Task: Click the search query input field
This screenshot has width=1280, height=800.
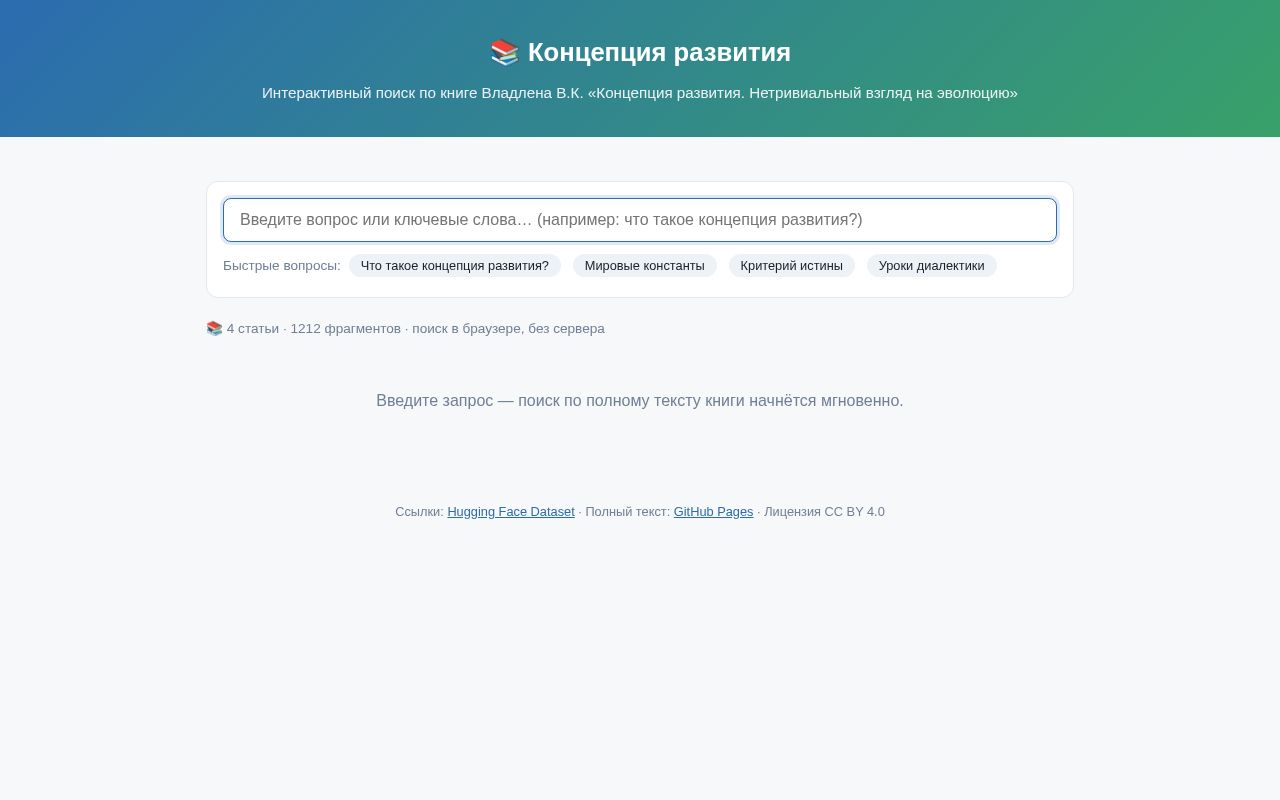Action: pyautogui.click(x=640, y=220)
